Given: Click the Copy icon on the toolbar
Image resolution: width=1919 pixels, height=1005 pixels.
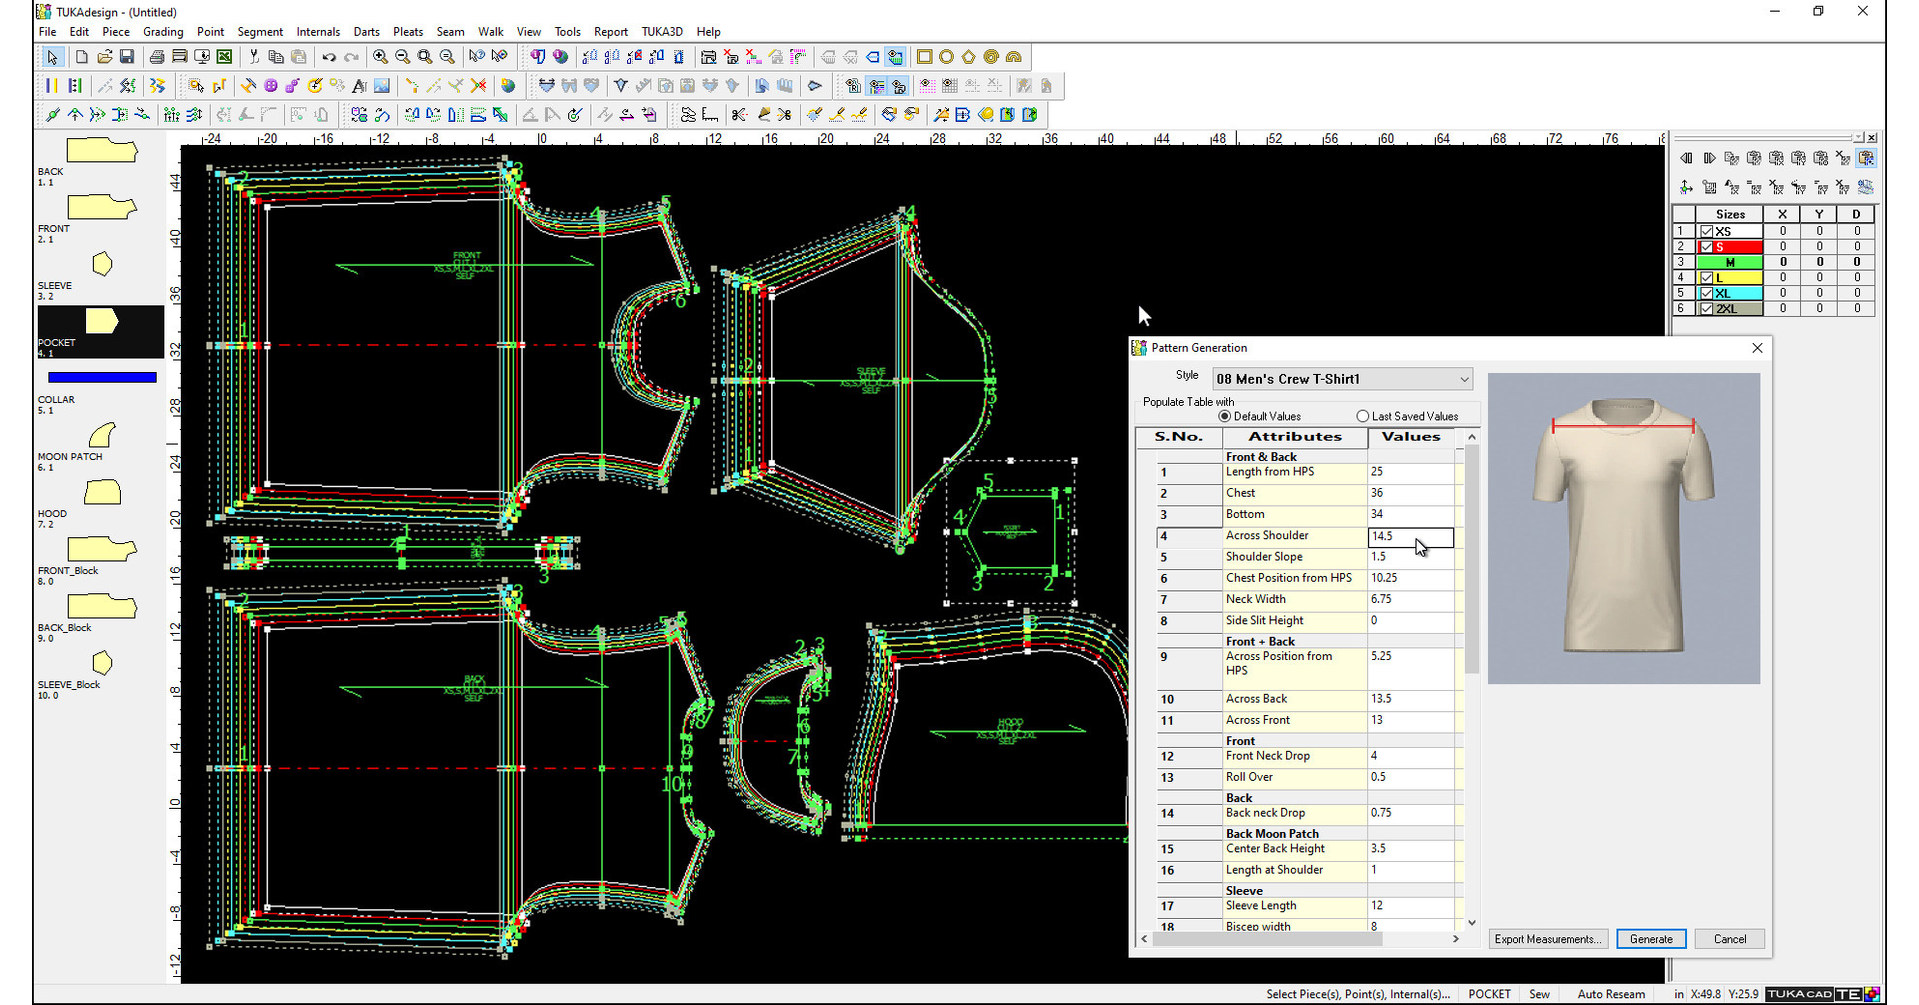Looking at the screenshot, I should coord(276,57).
